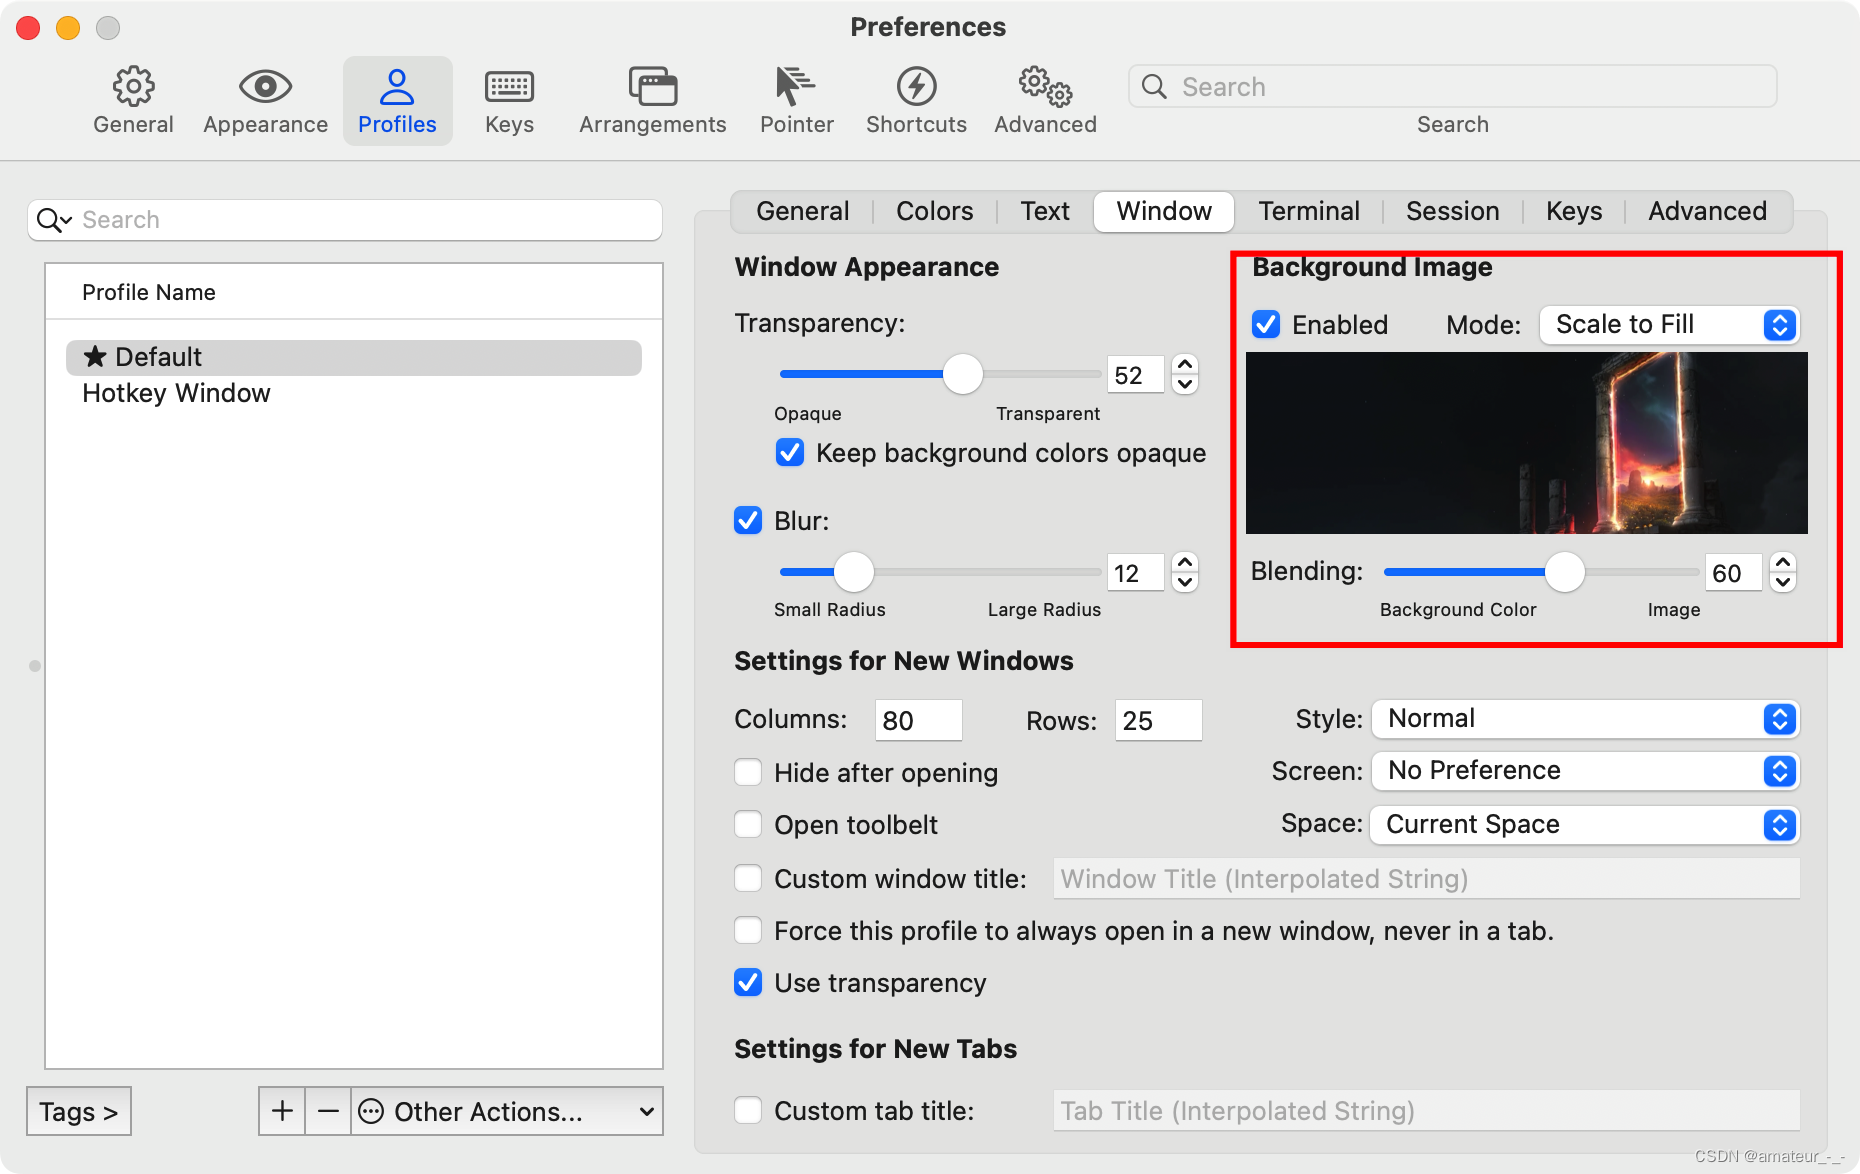The image size is (1860, 1174).
Task: Decrease transparency value with stepper down arrow
Action: coord(1185,385)
